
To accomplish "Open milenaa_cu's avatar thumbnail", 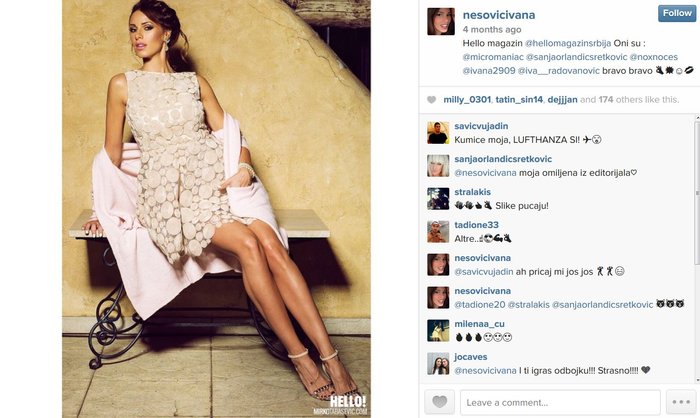I will point(438,330).
